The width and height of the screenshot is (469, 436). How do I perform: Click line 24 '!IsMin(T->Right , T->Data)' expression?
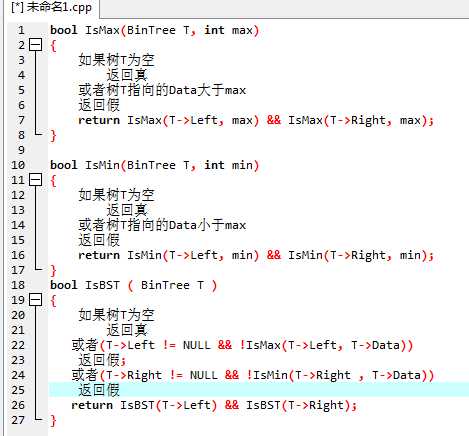[x=337, y=375]
